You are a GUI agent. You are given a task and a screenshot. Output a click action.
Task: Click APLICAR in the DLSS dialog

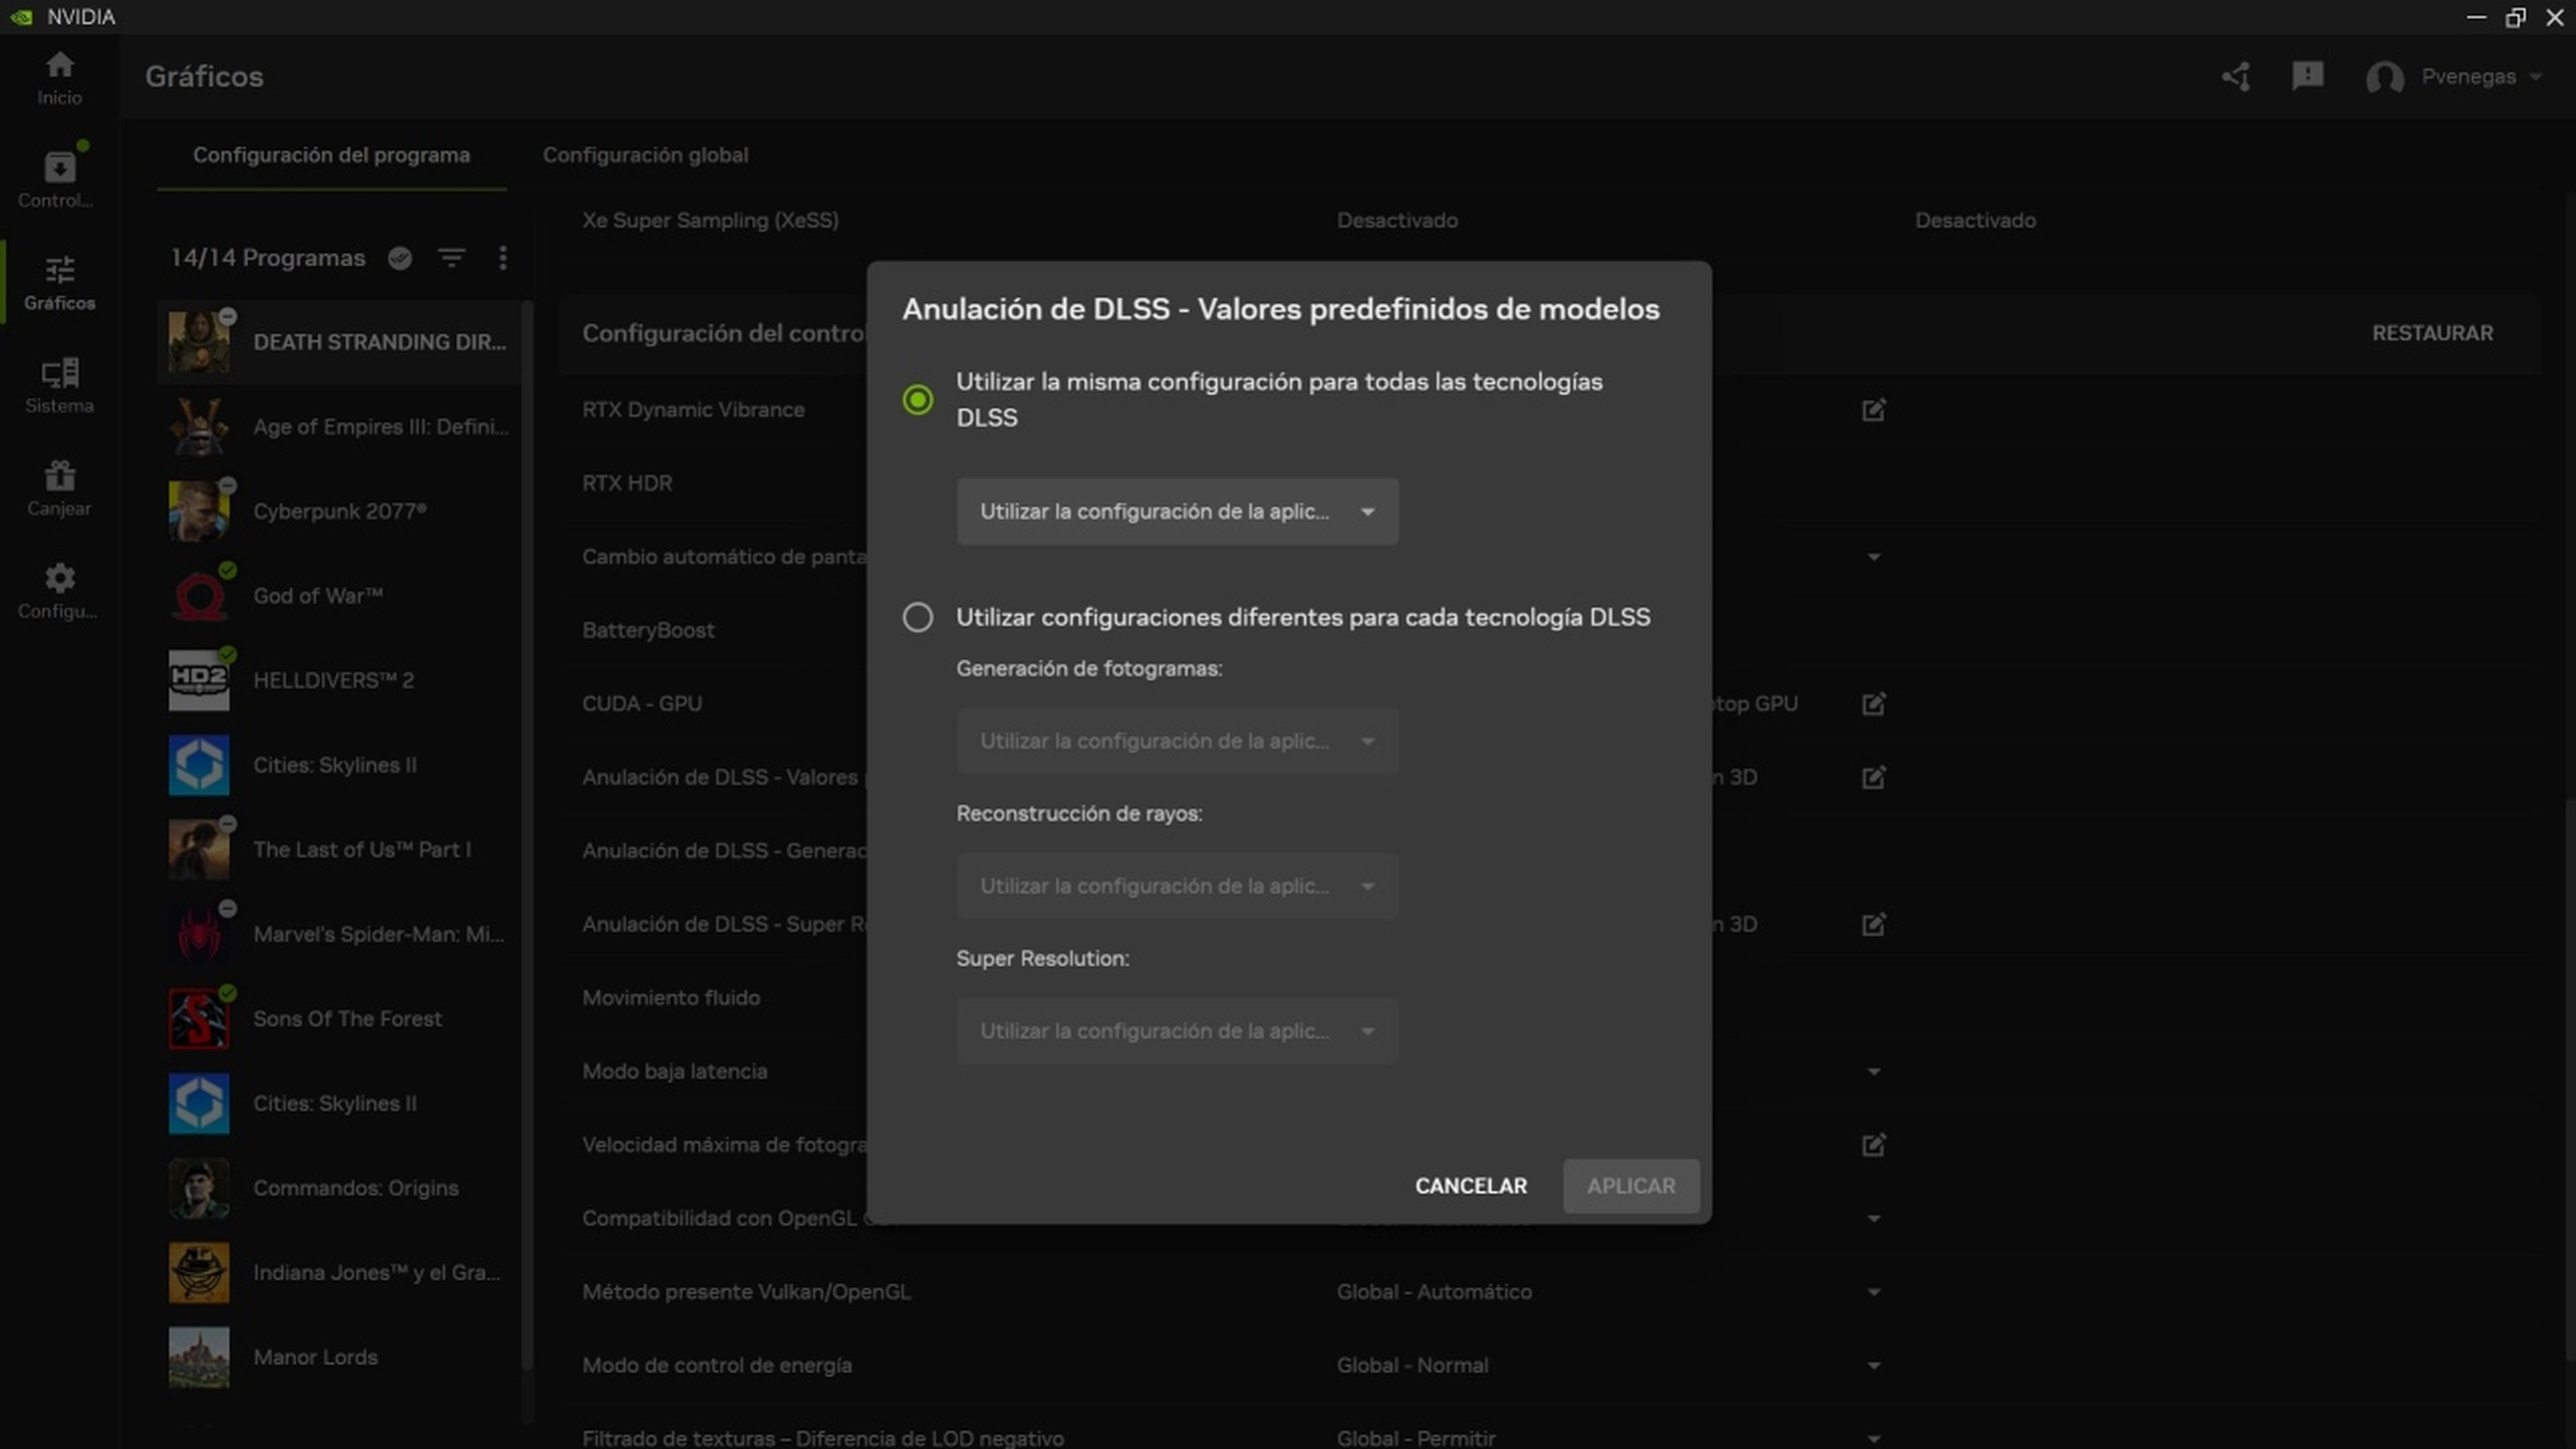click(x=1631, y=1186)
